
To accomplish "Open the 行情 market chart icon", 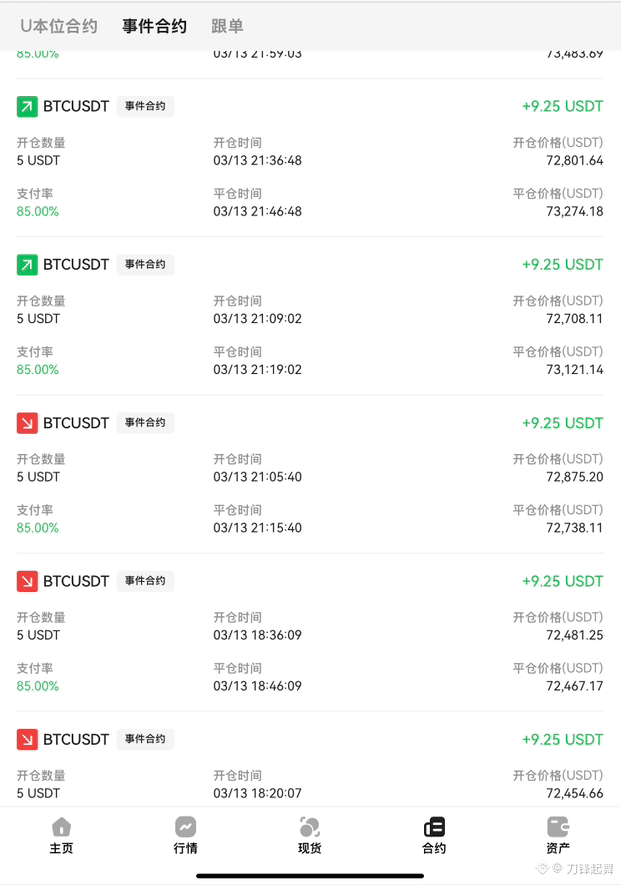I will coord(185,835).
